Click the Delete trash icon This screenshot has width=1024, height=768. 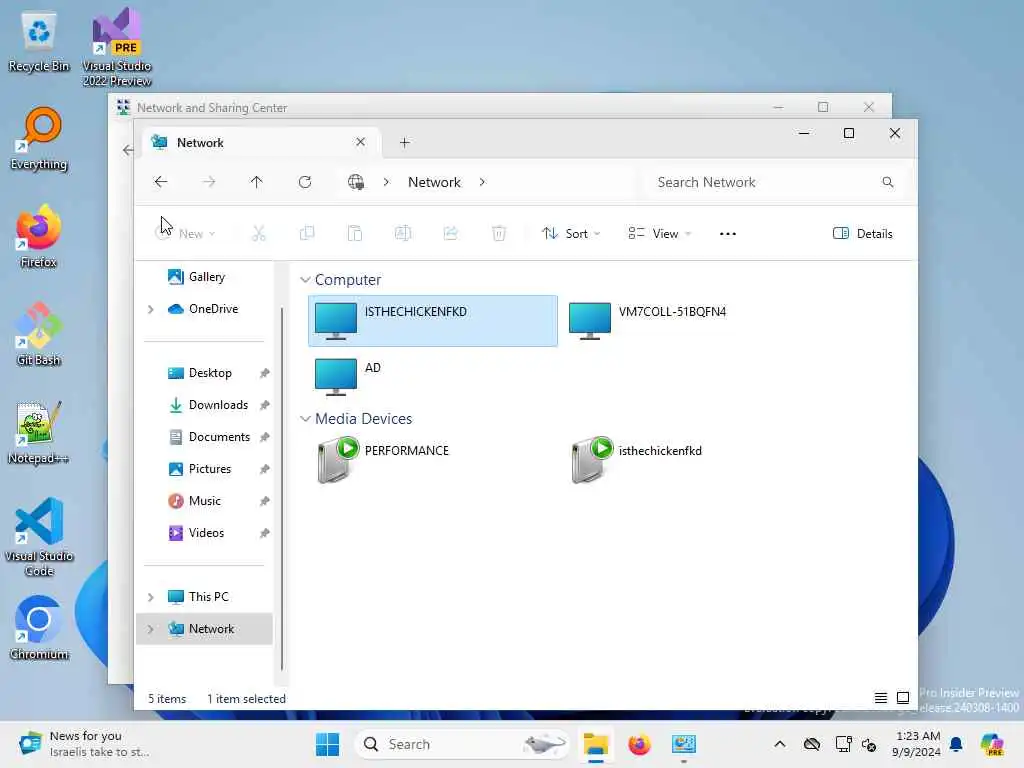(x=499, y=233)
